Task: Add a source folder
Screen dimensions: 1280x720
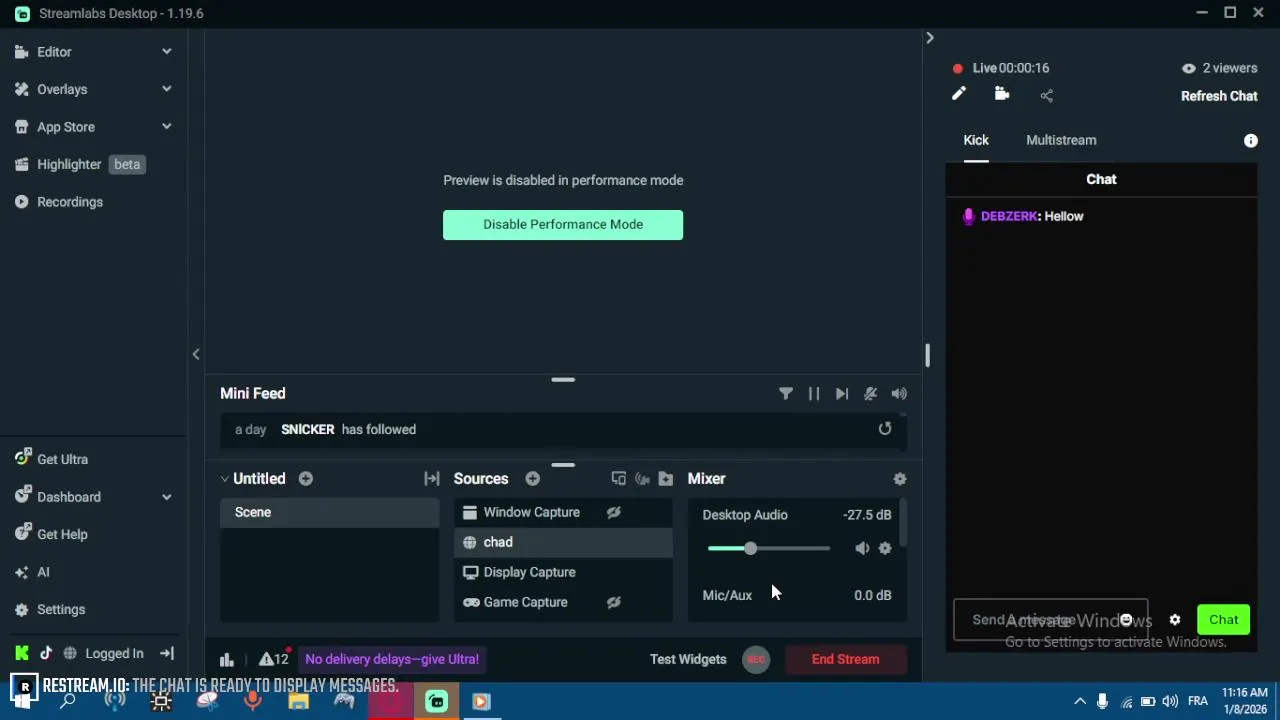Action: click(666, 479)
